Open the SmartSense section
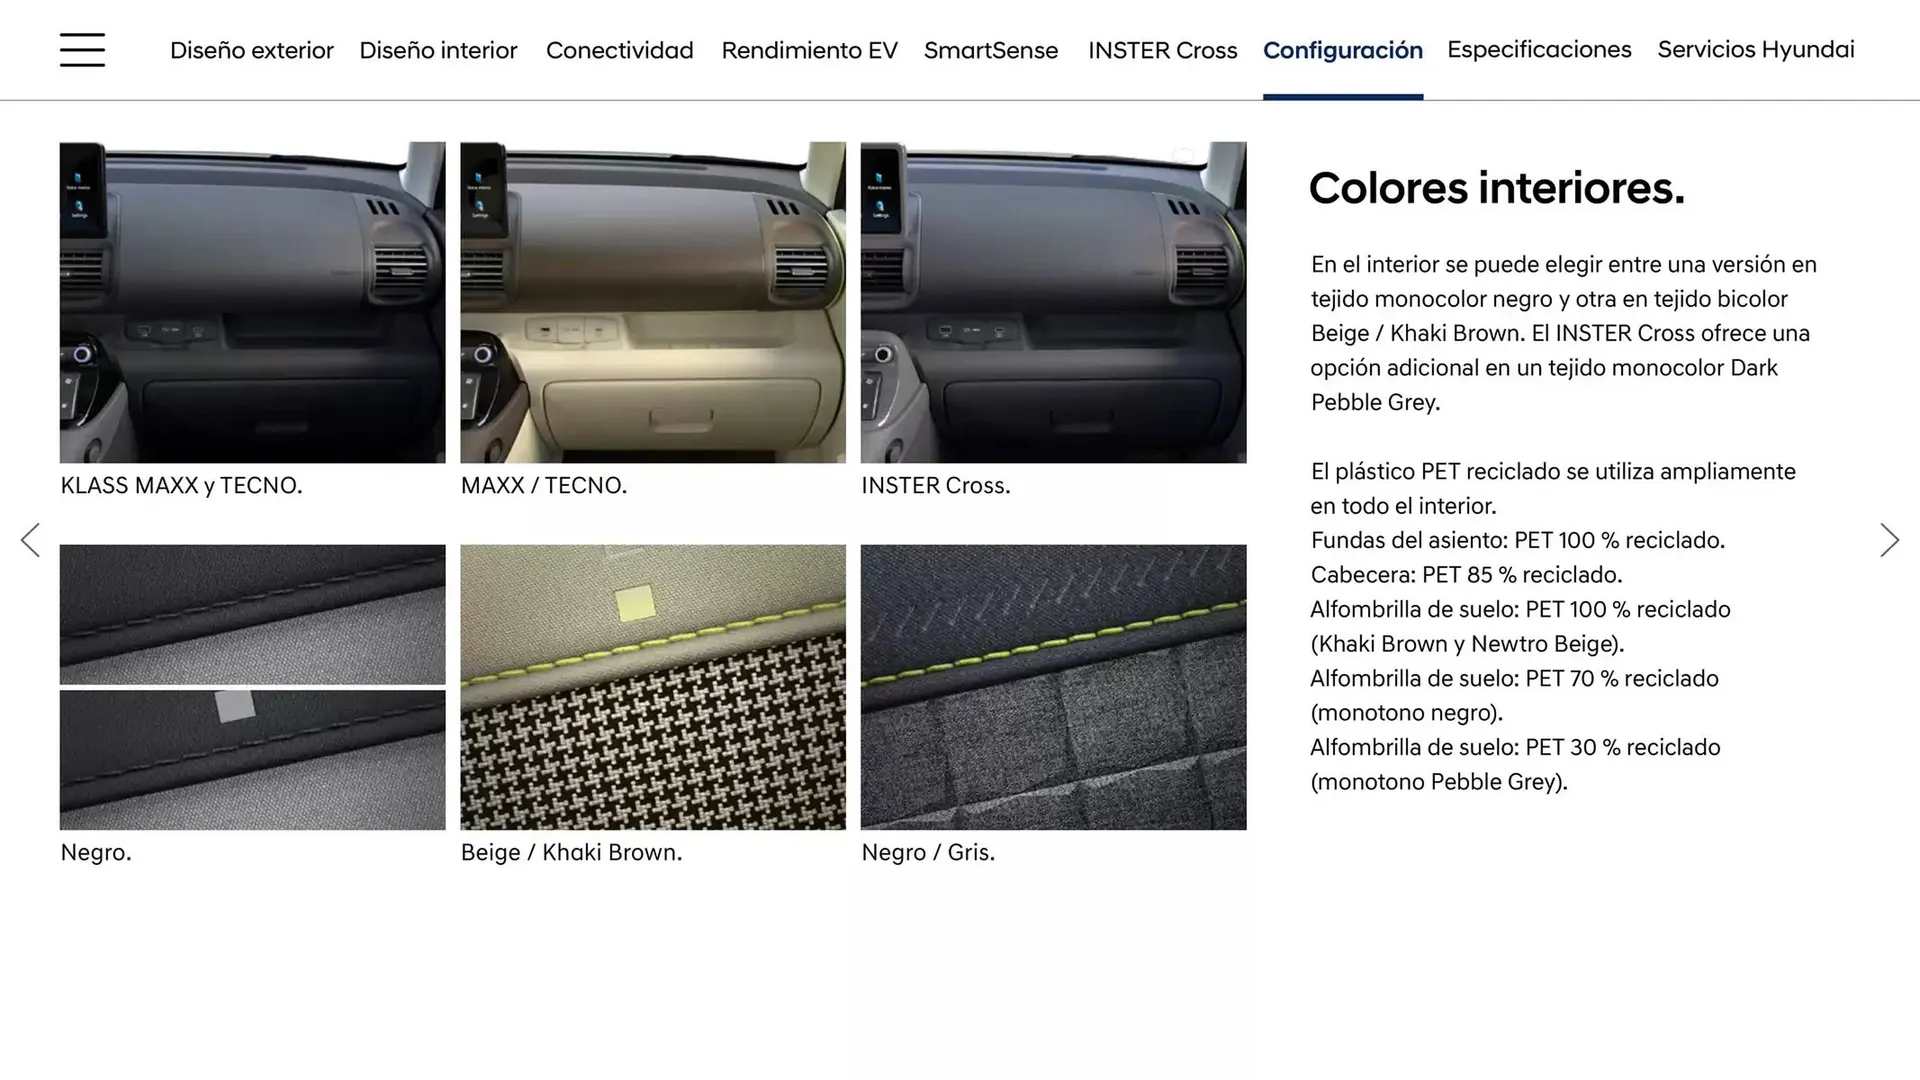The image size is (1920, 1080). [990, 50]
